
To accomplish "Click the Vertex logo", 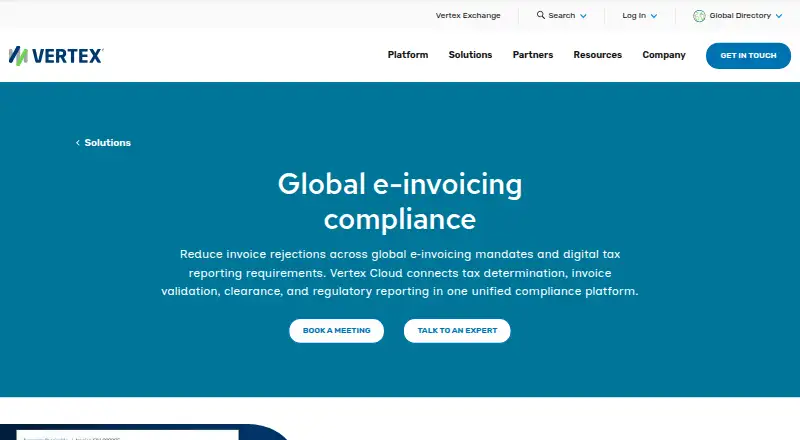I will click(x=56, y=56).
